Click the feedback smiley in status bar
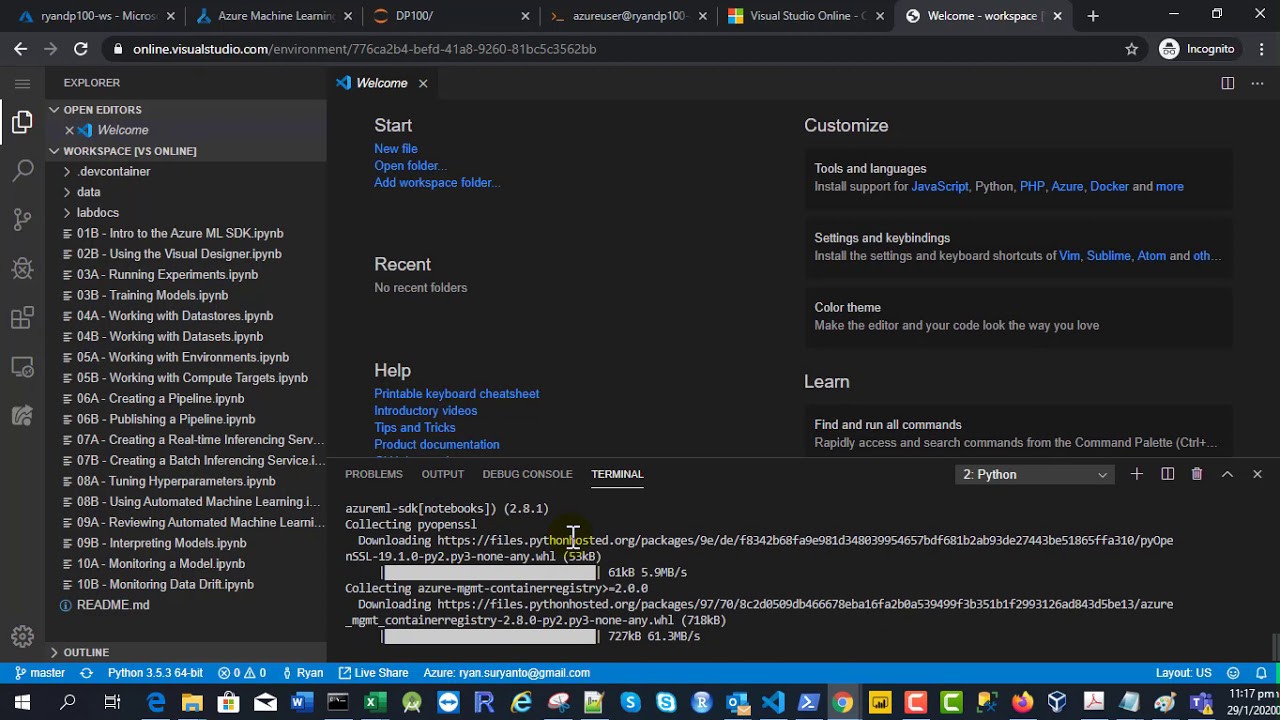 tap(1233, 673)
